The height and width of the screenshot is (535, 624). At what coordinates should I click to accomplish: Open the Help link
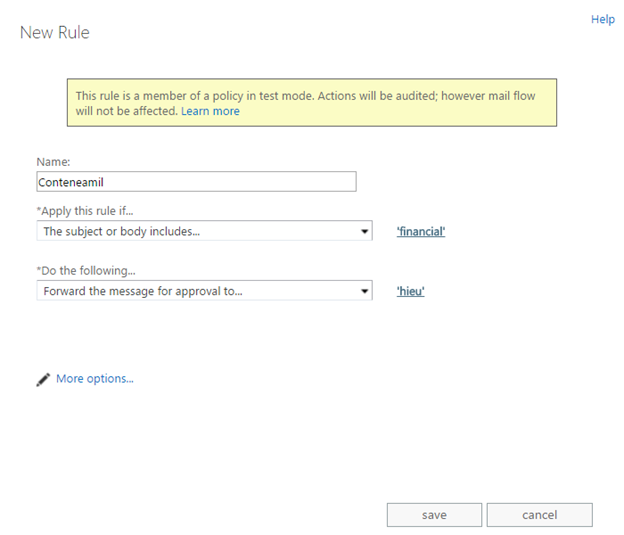click(x=602, y=19)
